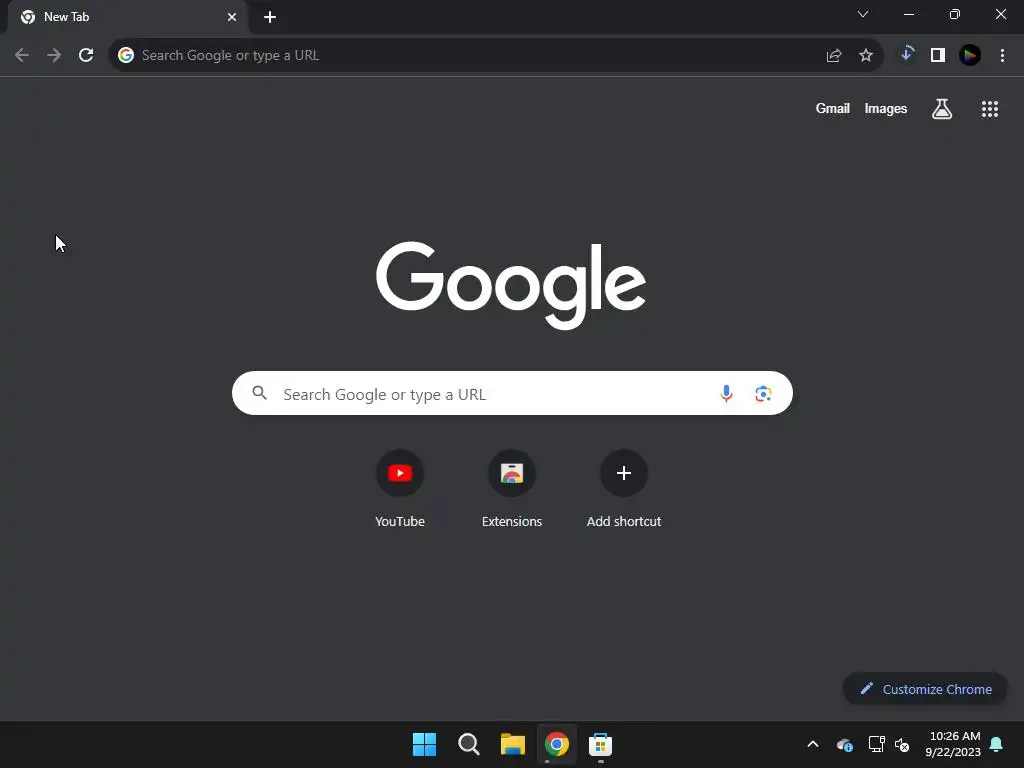1024x768 pixels.
Task: Focus the Google search box
Action: click(512, 393)
